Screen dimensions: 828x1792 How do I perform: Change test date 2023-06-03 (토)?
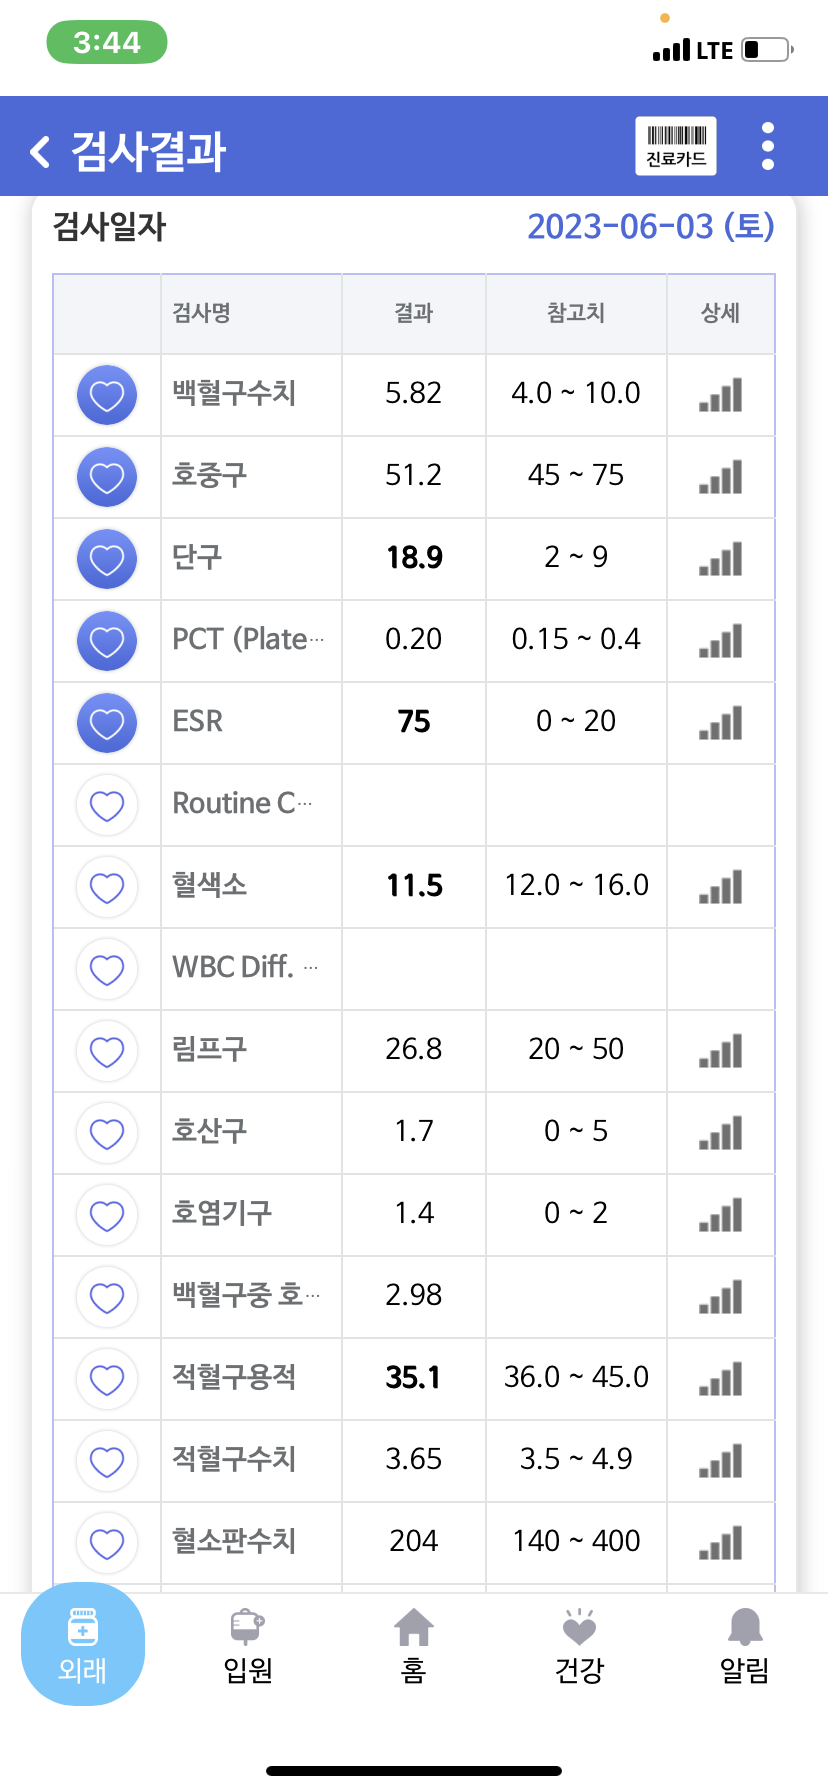651,226
